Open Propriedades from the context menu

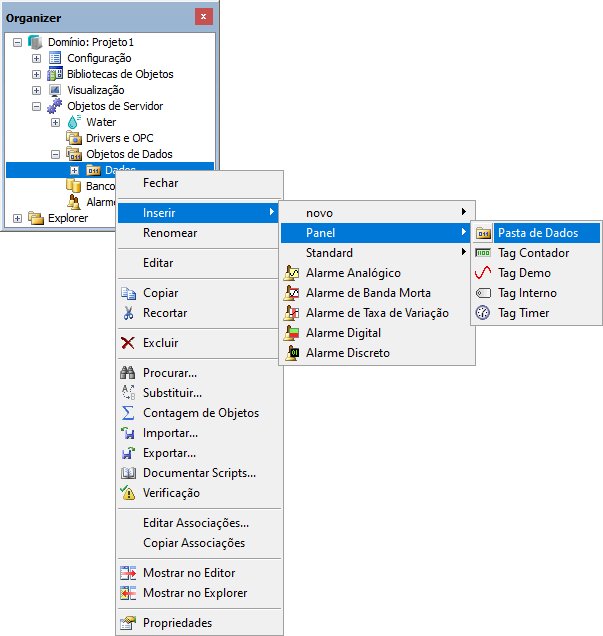(x=177, y=623)
